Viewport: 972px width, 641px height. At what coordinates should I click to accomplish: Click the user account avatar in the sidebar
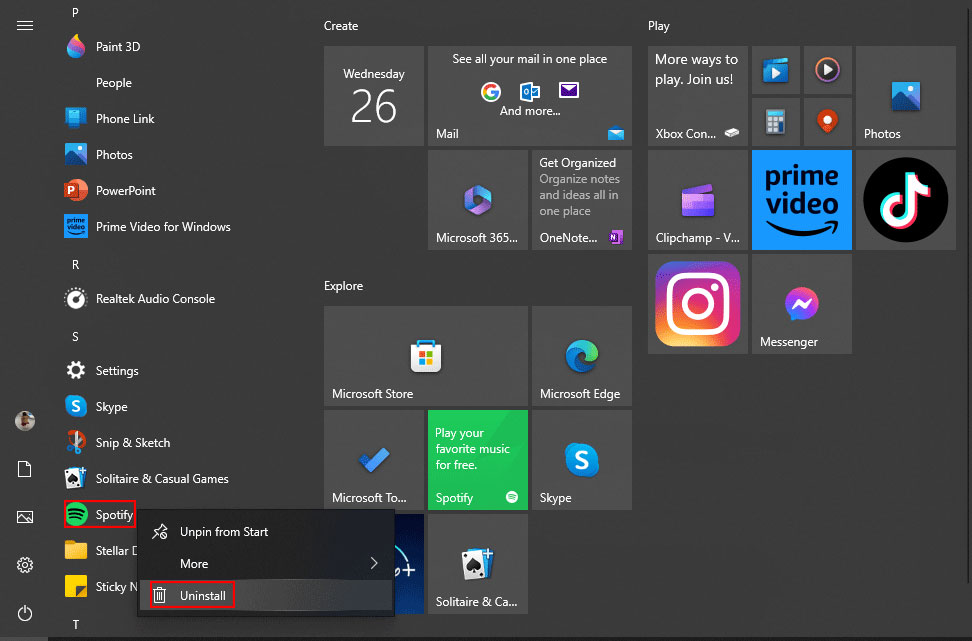pyautogui.click(x=25, y=421)
